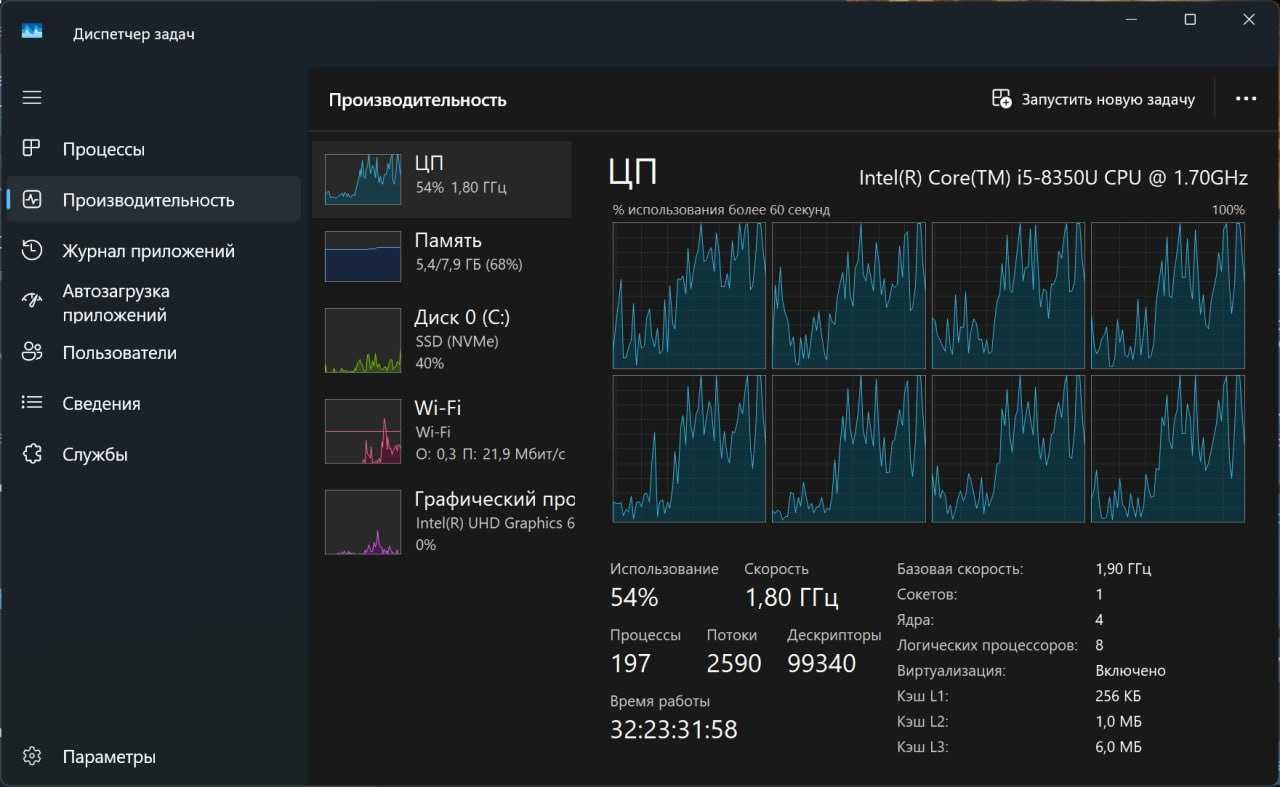
Task: Click the Процессы sidebar icon
Action: [32, 149]
